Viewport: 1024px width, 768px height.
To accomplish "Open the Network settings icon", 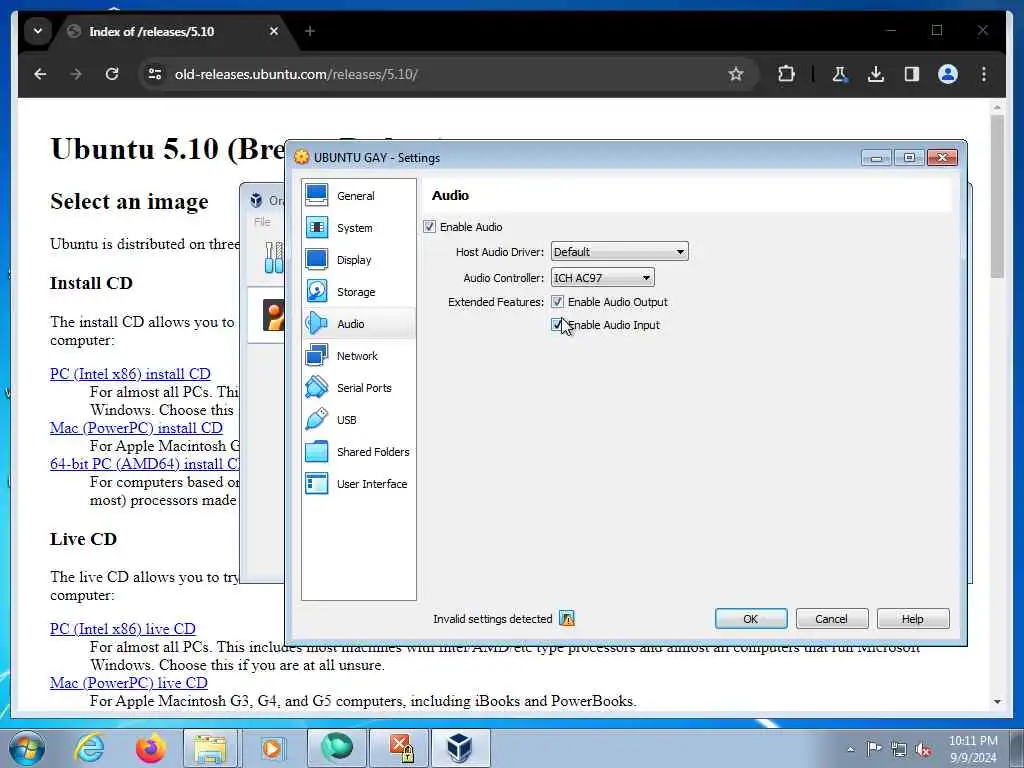I will 317,355.
